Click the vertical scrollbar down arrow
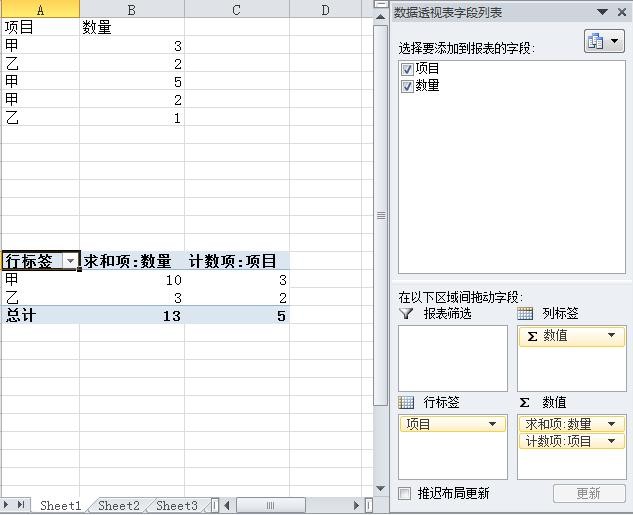This screenshot has width=633, height=515. 380,488
